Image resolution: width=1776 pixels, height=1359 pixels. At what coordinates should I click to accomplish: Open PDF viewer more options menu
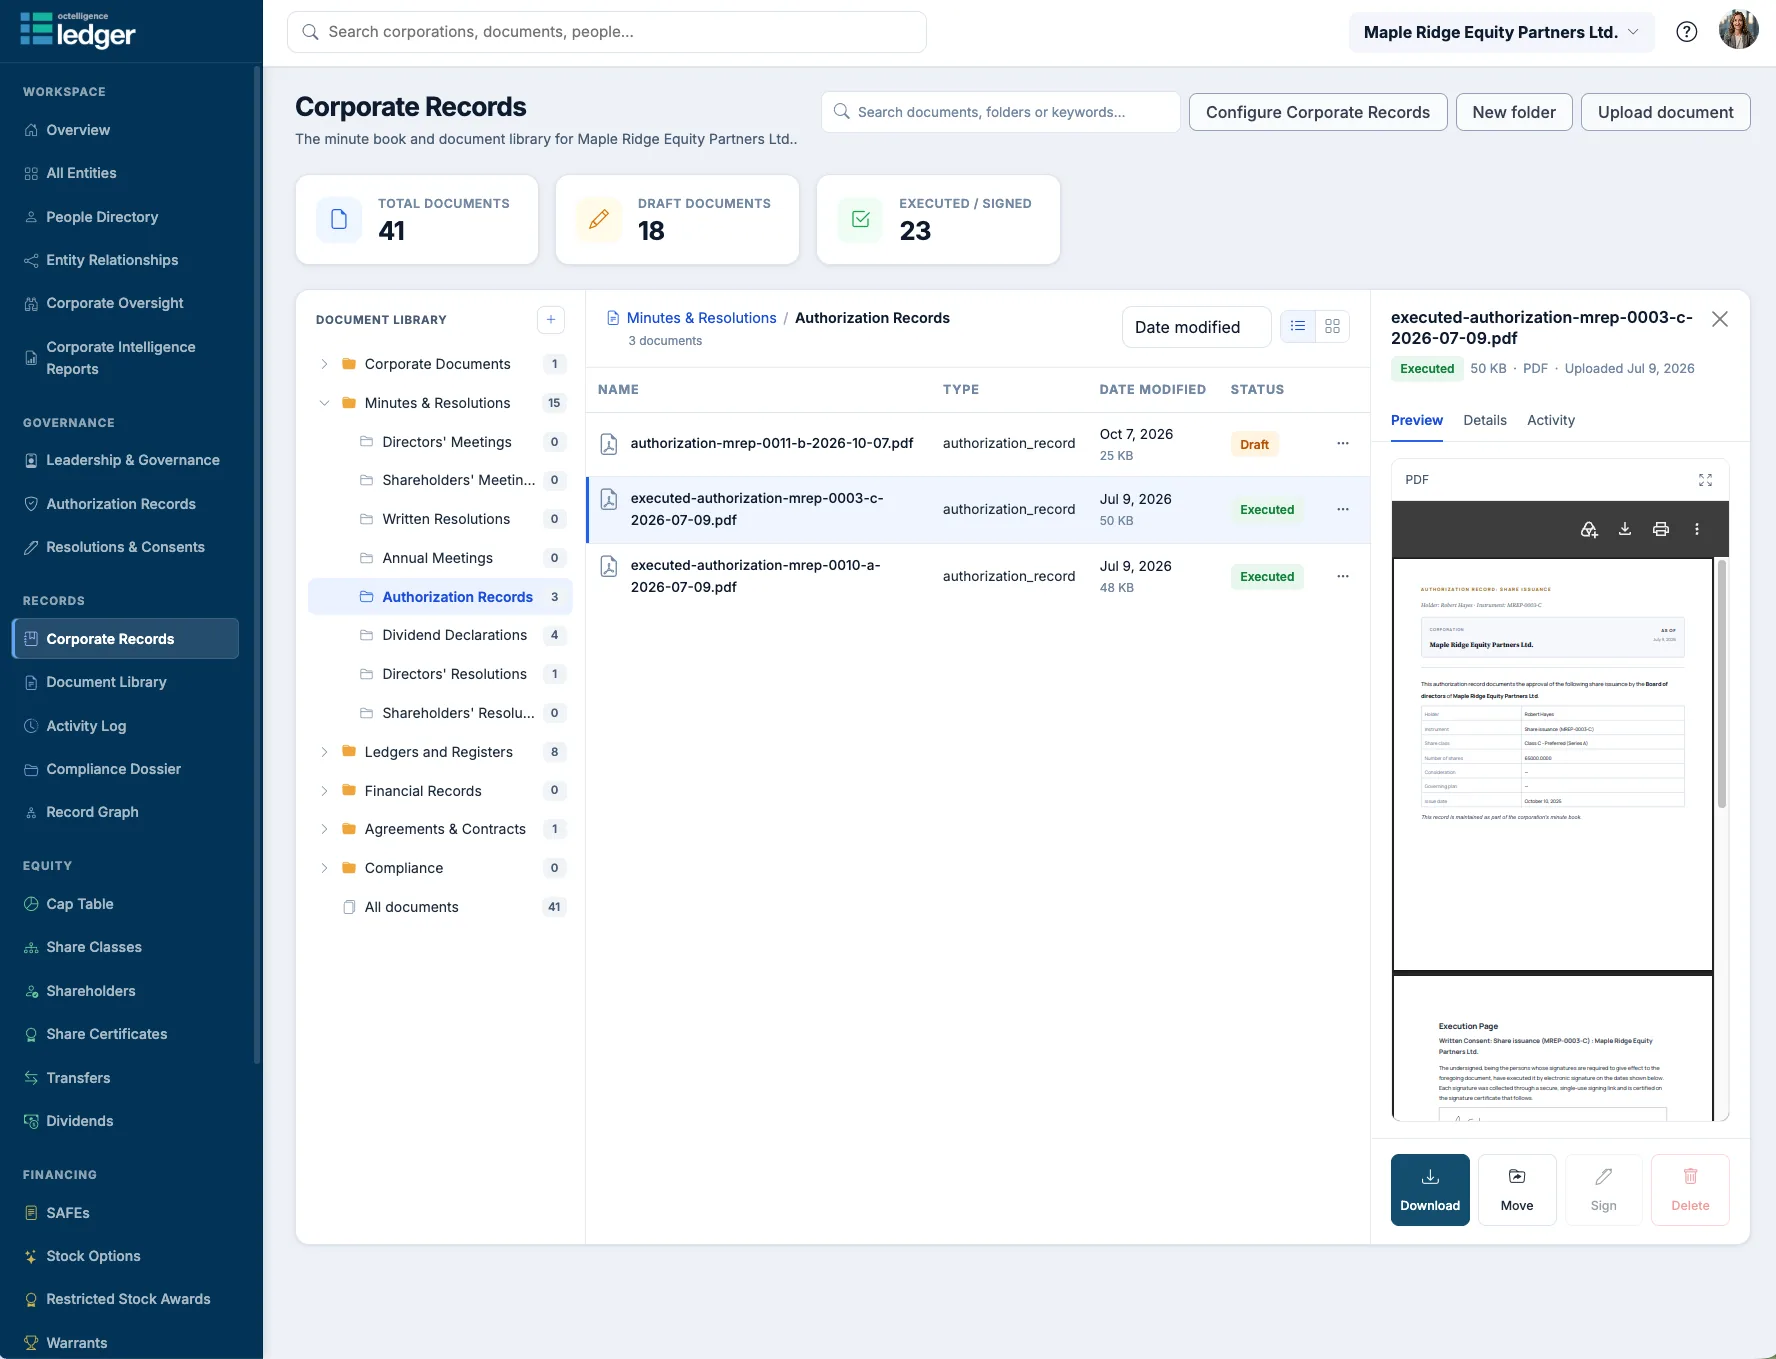(x=1697, y=529)
